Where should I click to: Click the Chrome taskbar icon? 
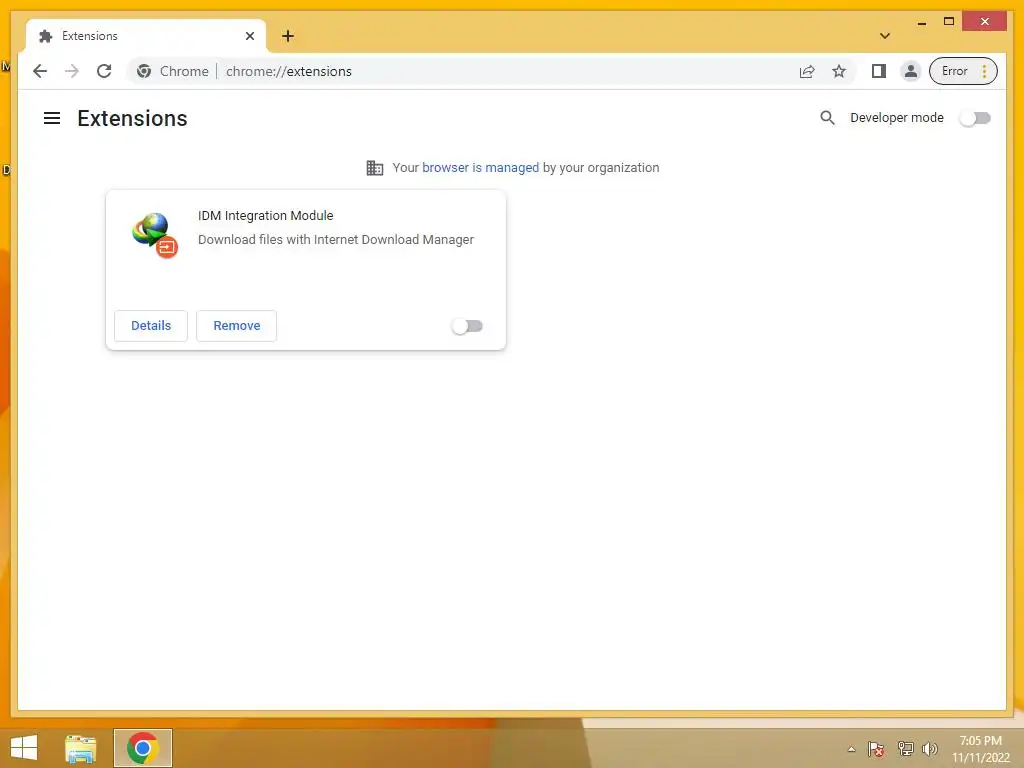click(143, 748)
